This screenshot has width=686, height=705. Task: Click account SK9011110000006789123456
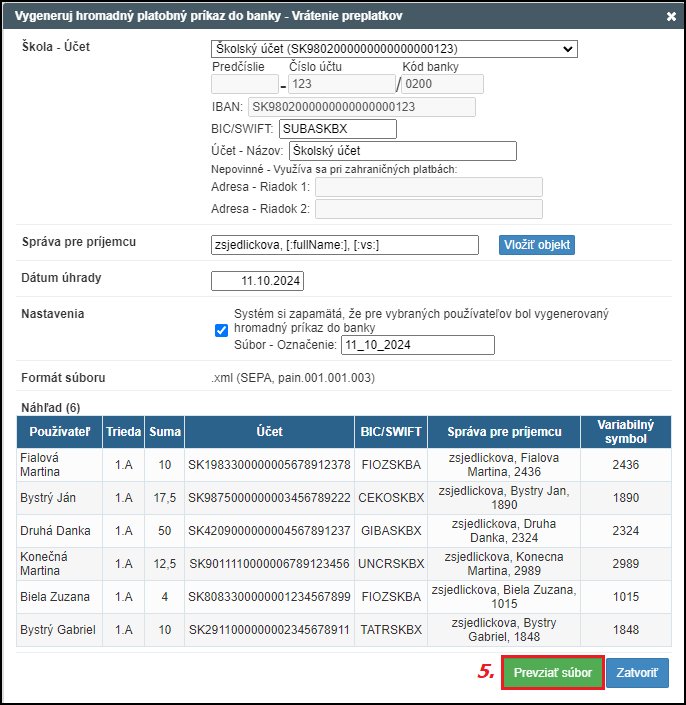coord(269,564)
